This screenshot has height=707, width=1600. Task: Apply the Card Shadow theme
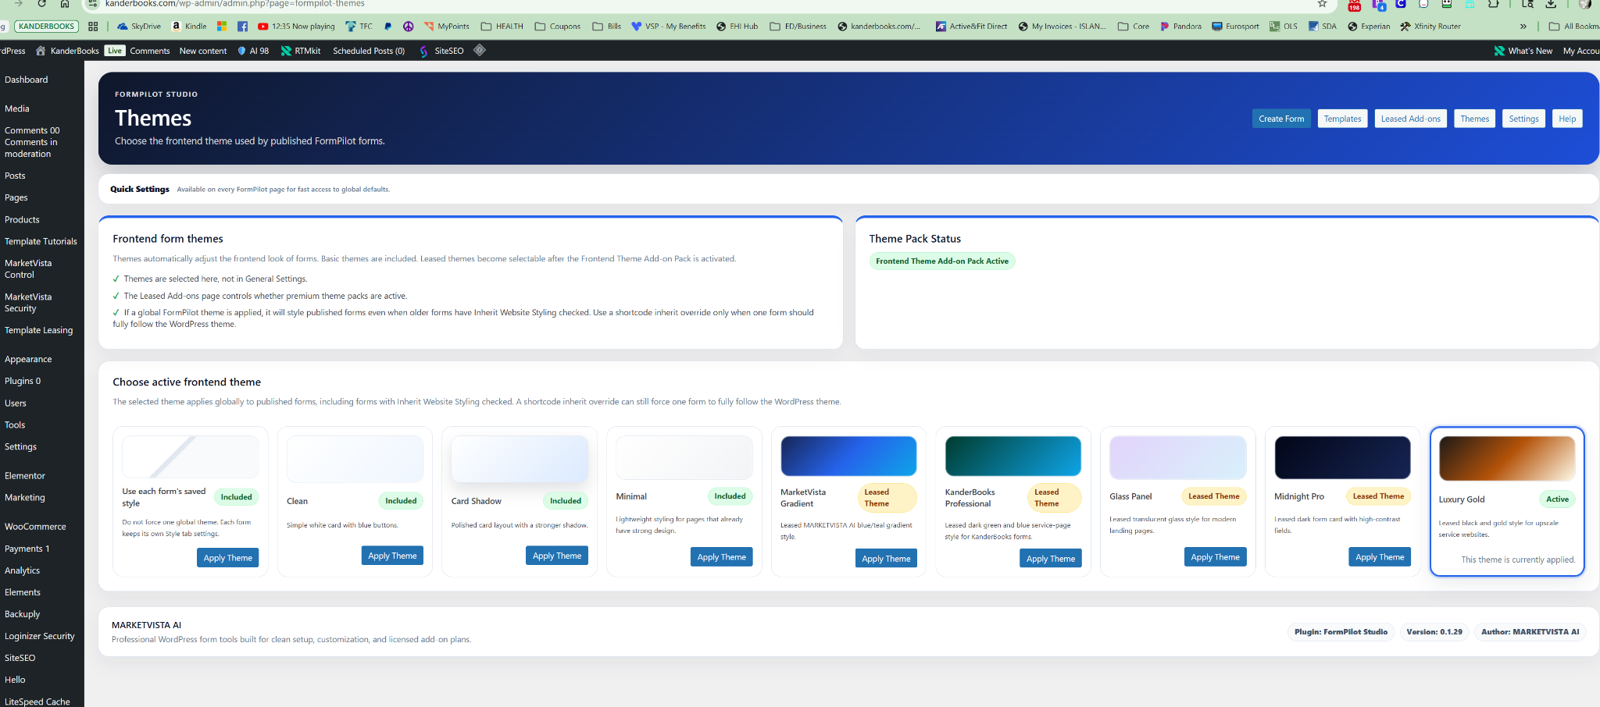[557, 555]
